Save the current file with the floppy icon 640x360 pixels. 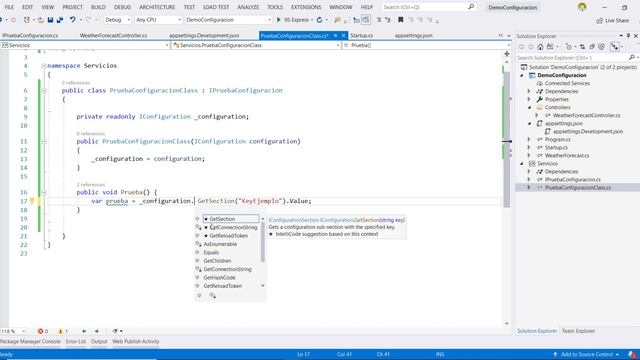coord(50,20)
